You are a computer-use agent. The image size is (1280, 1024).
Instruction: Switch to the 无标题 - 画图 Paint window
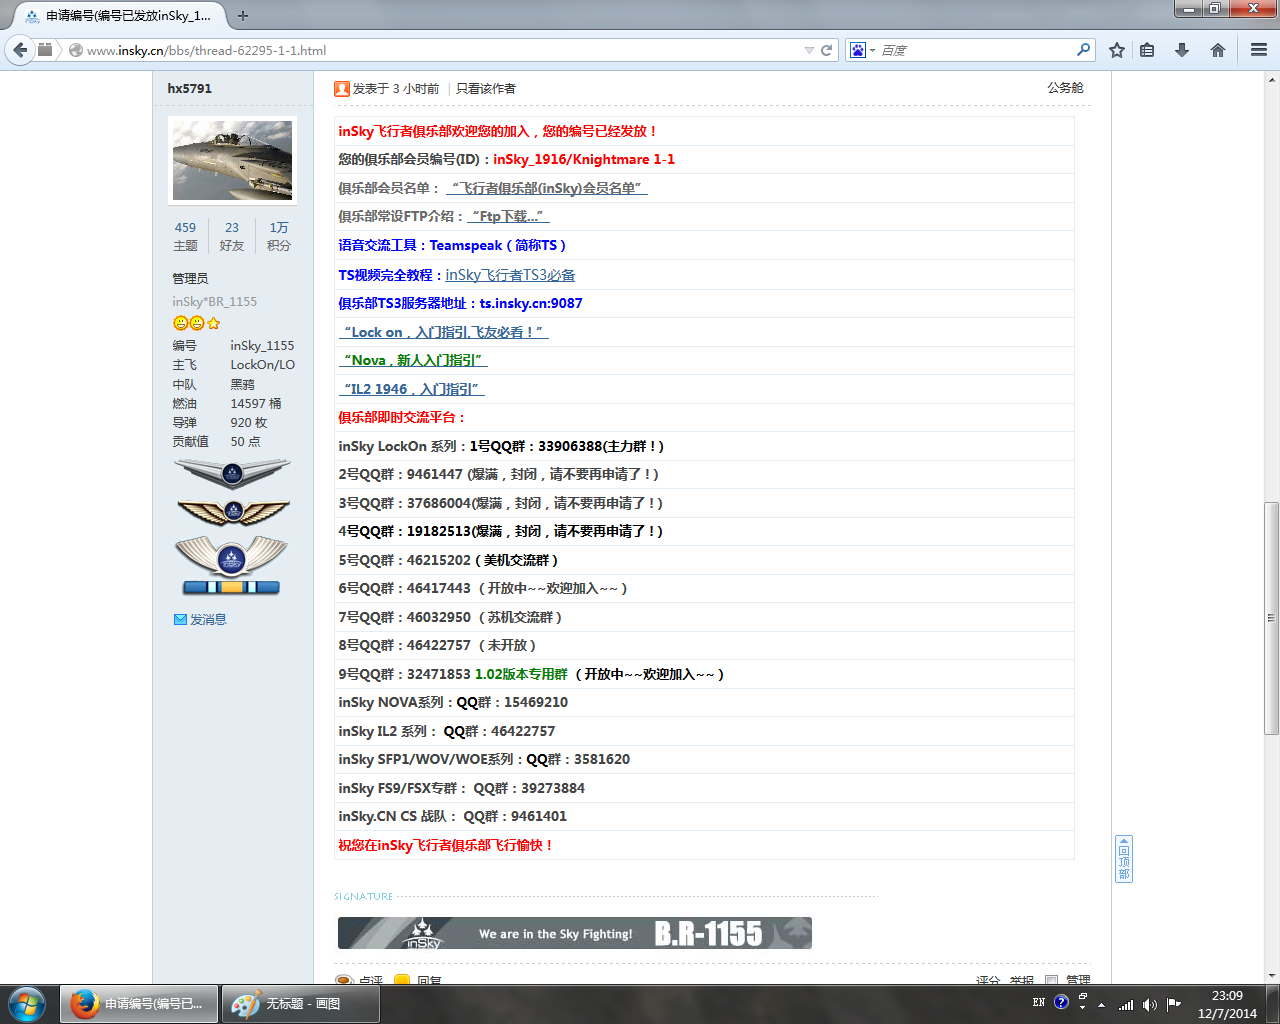pos(300,1003)
